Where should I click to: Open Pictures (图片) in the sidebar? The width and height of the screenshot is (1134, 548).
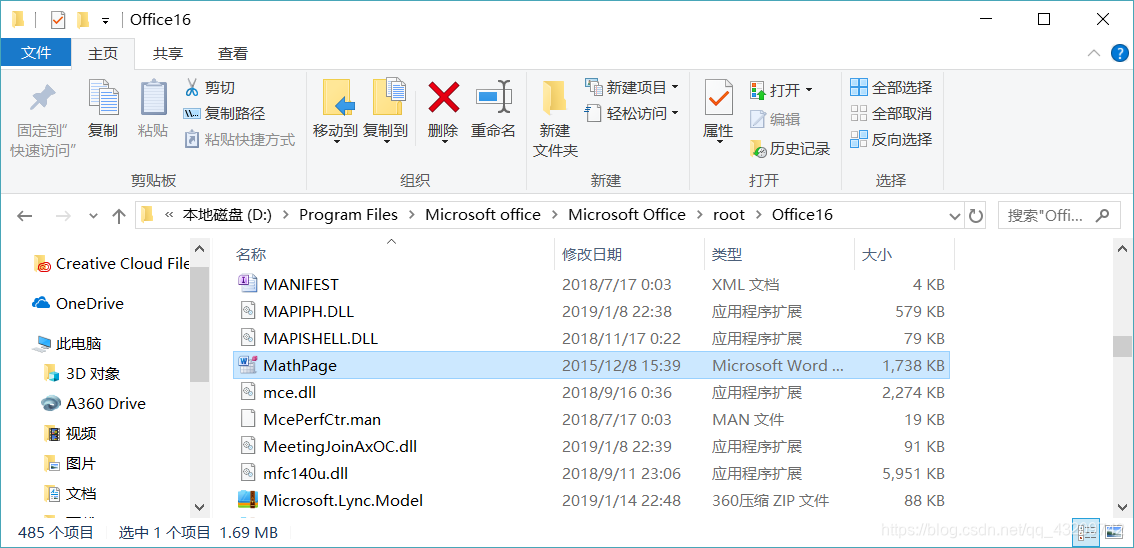(70, 463)
